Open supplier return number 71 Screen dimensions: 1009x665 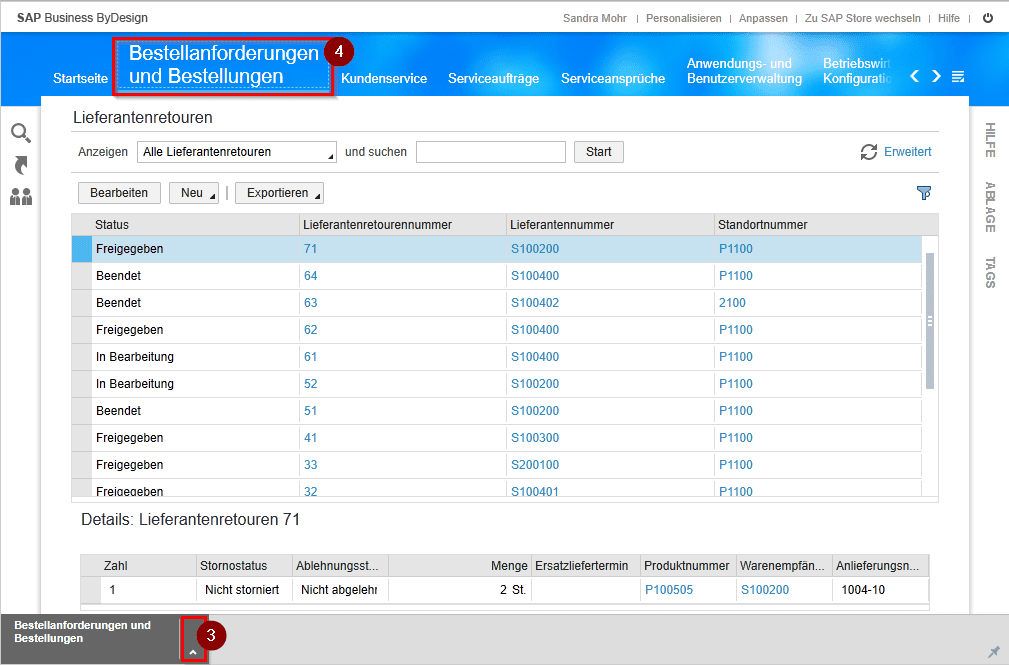310,249
